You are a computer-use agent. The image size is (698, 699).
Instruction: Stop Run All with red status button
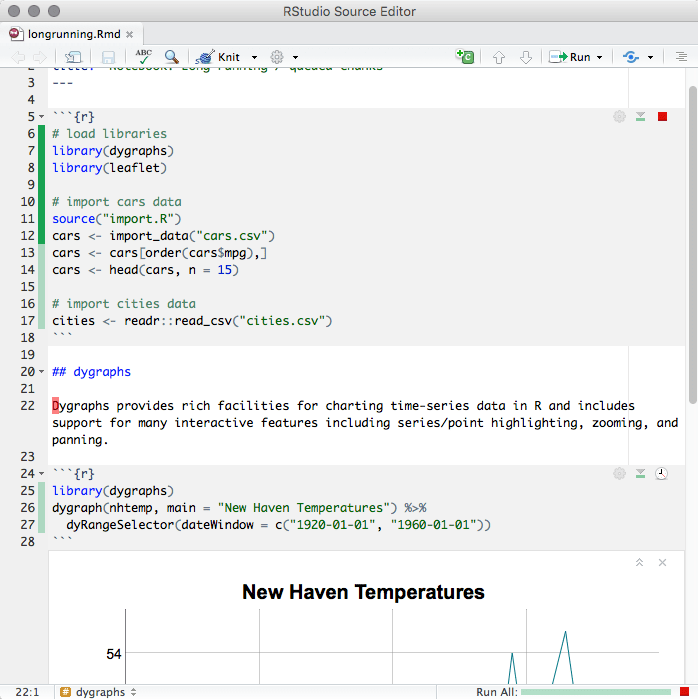tap(684, 692)
